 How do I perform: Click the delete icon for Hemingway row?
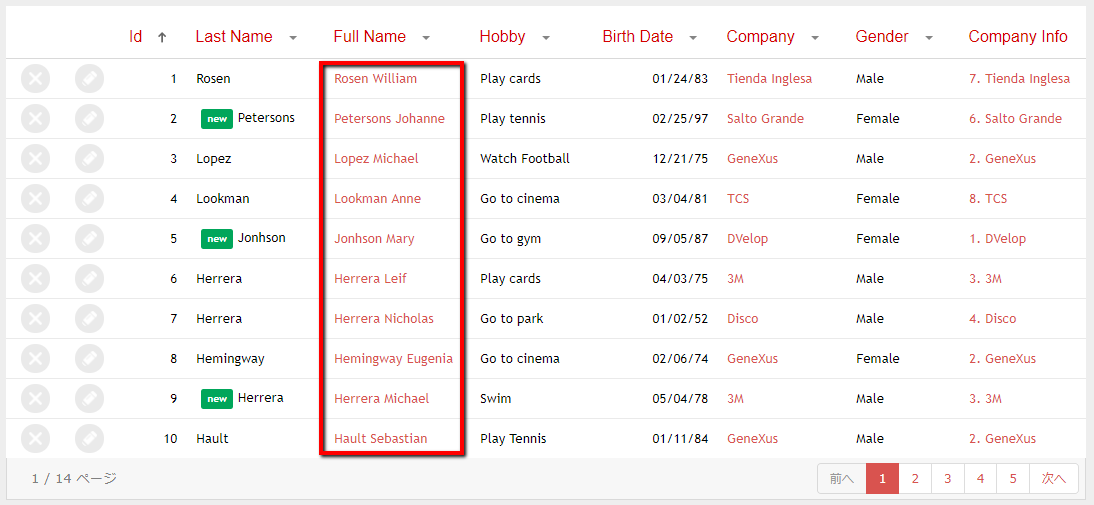[x=35, y=359]
